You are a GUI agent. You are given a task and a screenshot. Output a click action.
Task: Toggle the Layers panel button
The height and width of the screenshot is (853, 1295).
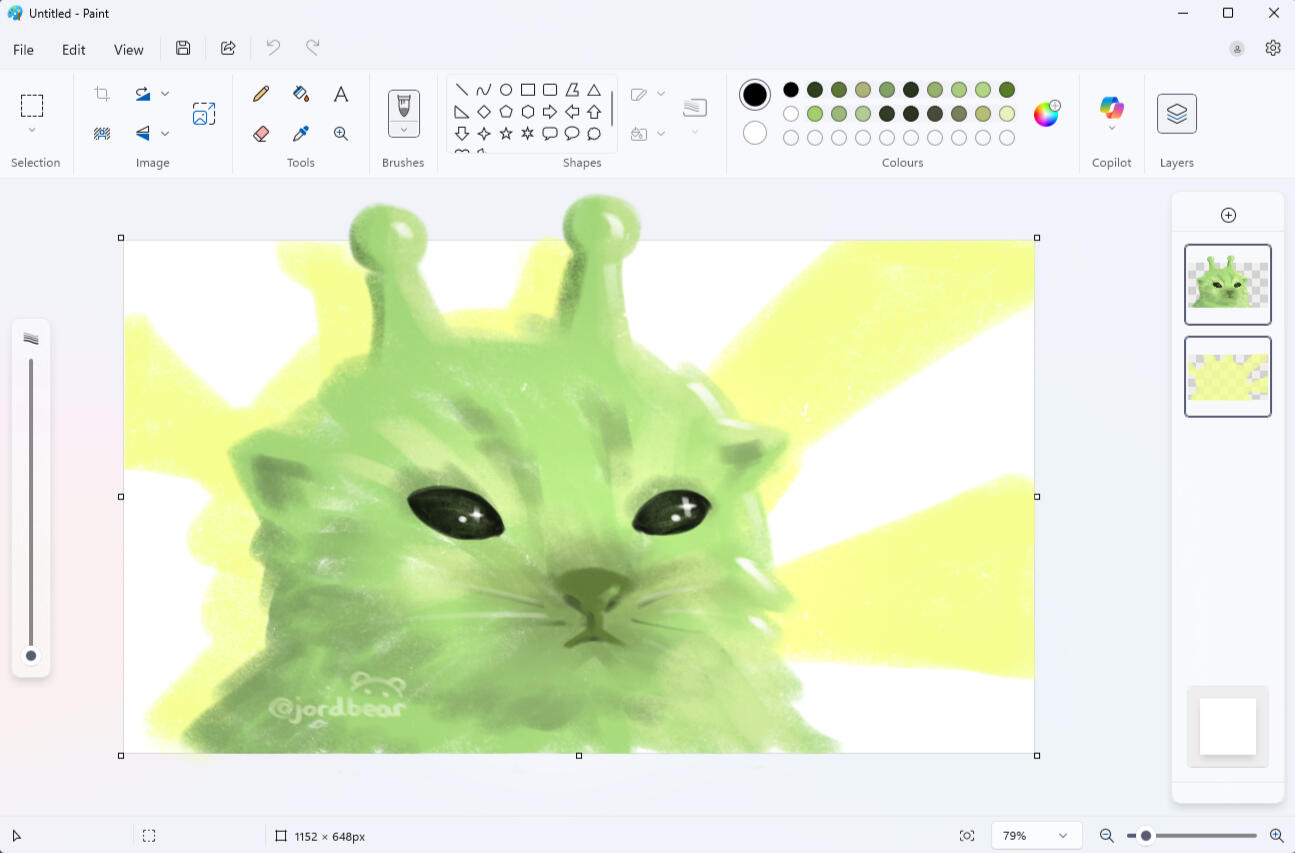(x=1176, y=114)
